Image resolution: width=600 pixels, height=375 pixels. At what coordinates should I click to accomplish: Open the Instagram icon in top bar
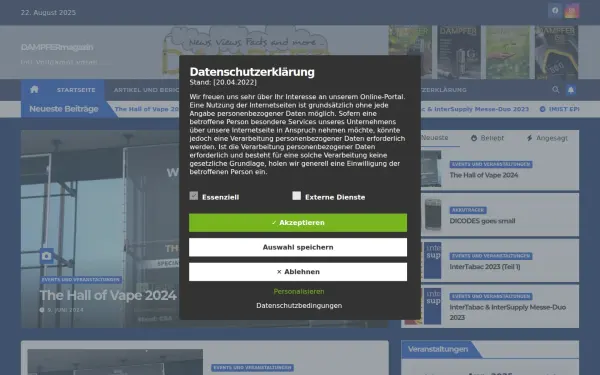point(571,11)
